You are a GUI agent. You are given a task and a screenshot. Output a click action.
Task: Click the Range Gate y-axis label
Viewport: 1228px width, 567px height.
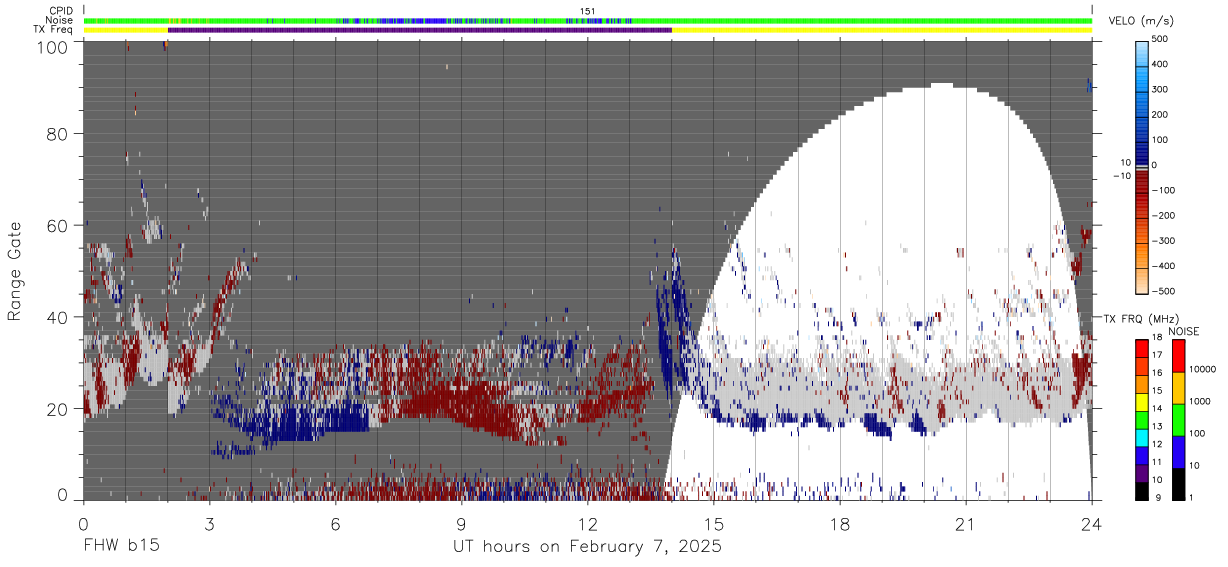(x=15, y=272)
